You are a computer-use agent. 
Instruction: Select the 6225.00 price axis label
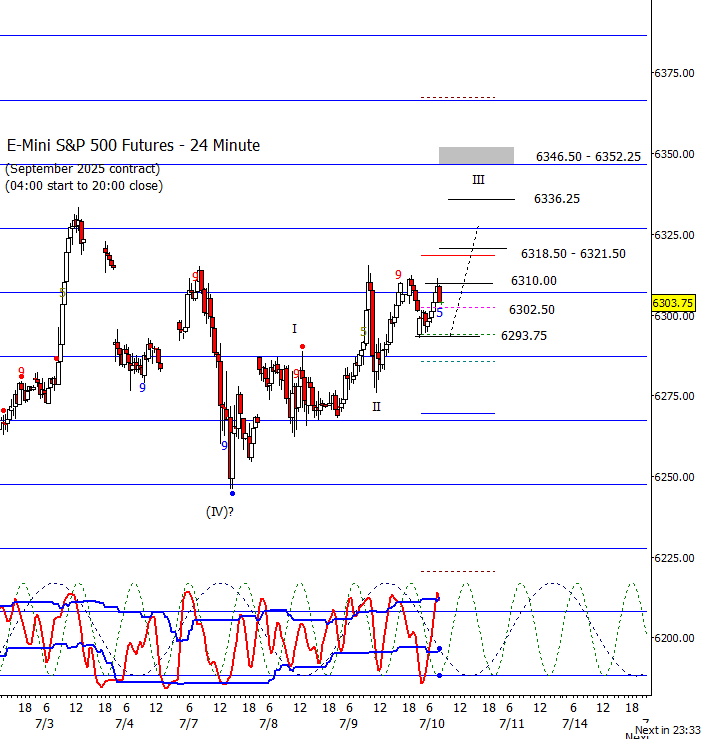tap(674, 558)
